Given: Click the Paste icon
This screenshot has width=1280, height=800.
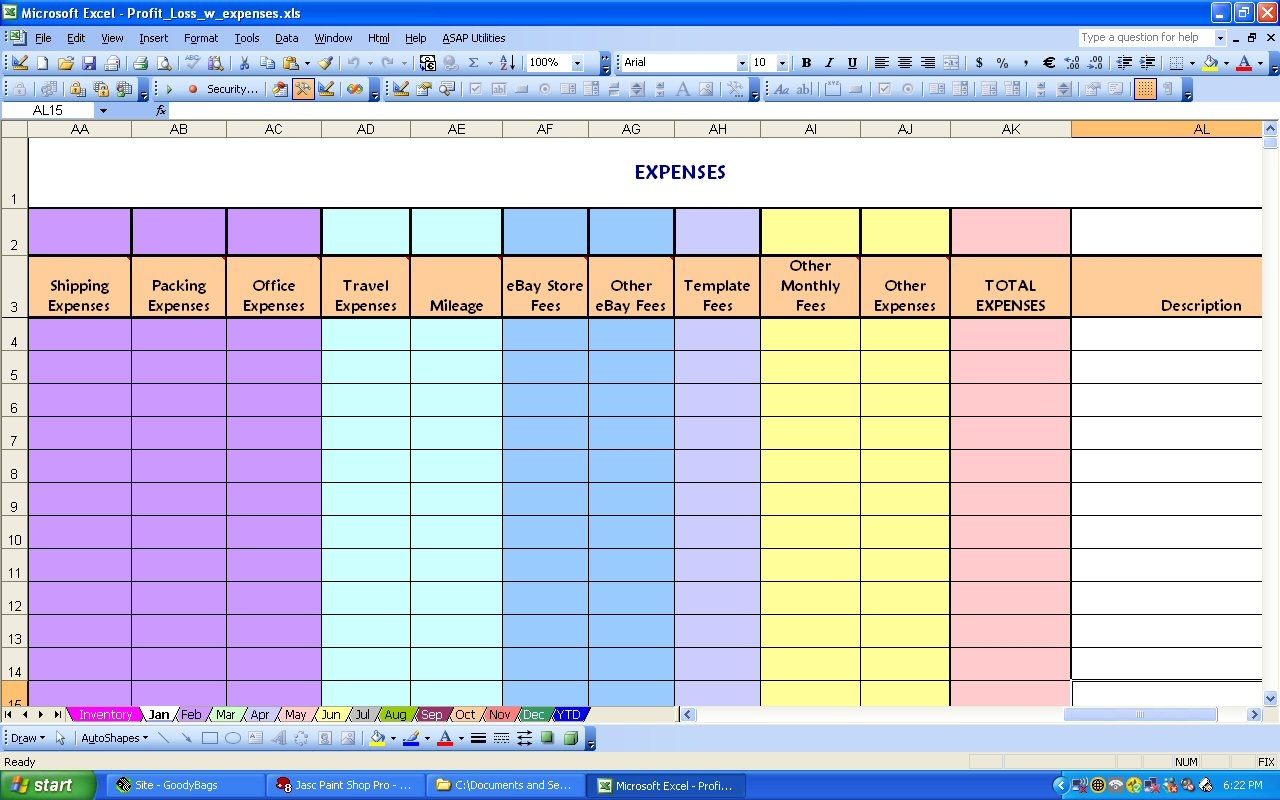Looking at the screenshot, I should (x=291, y=62).
